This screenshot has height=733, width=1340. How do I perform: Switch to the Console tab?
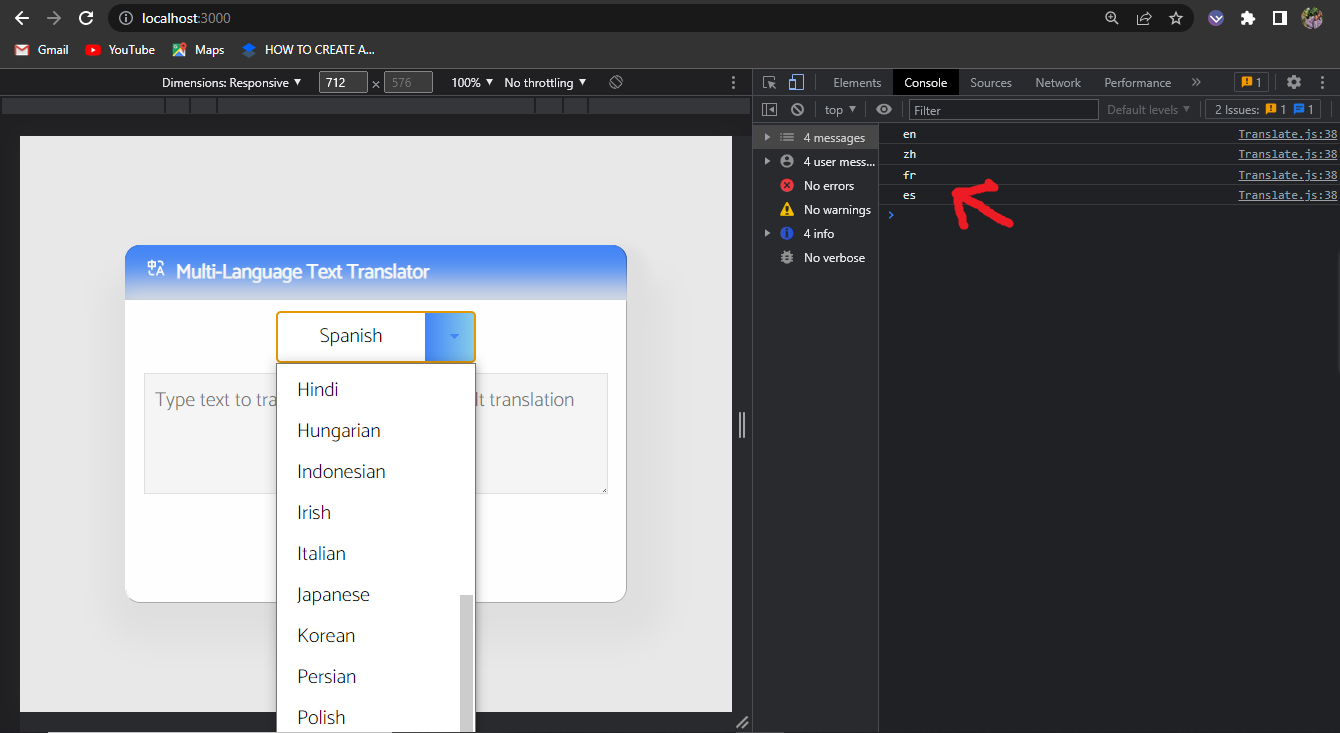(x=926, y=82)
